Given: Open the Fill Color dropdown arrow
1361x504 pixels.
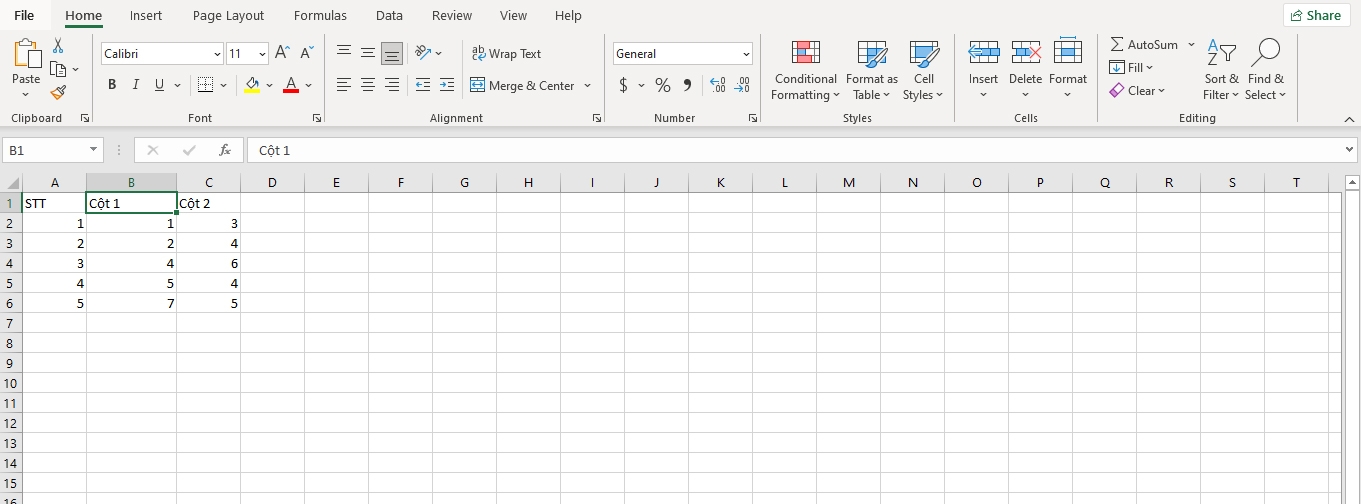Looking at the screenshot, I should click(269, 85).
